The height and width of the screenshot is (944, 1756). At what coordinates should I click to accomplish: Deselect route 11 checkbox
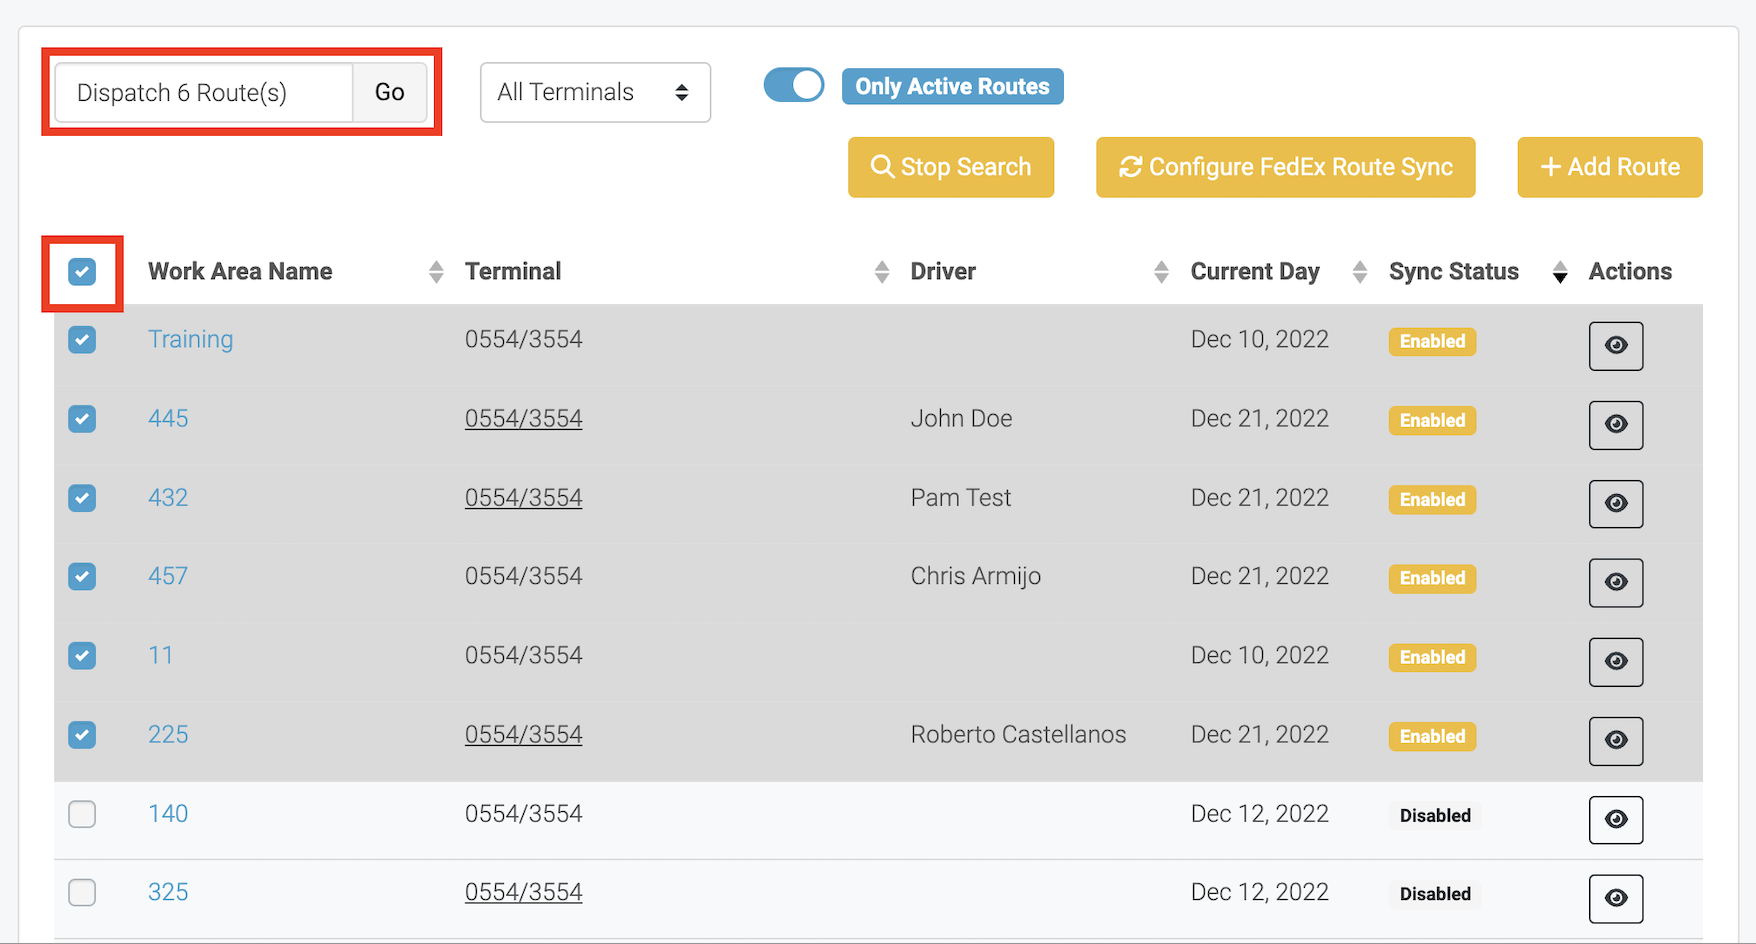82,655
